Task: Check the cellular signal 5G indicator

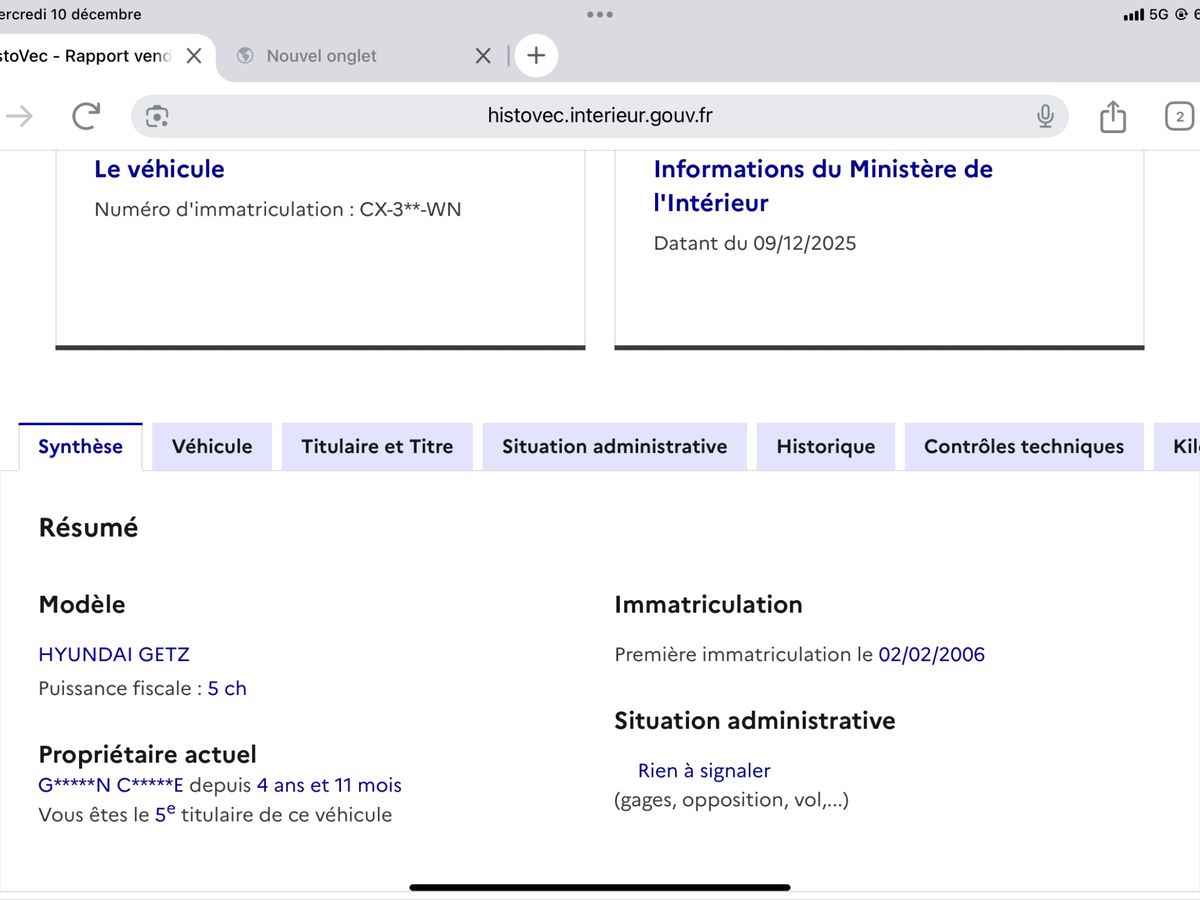Action: [x=1146, y=14]
